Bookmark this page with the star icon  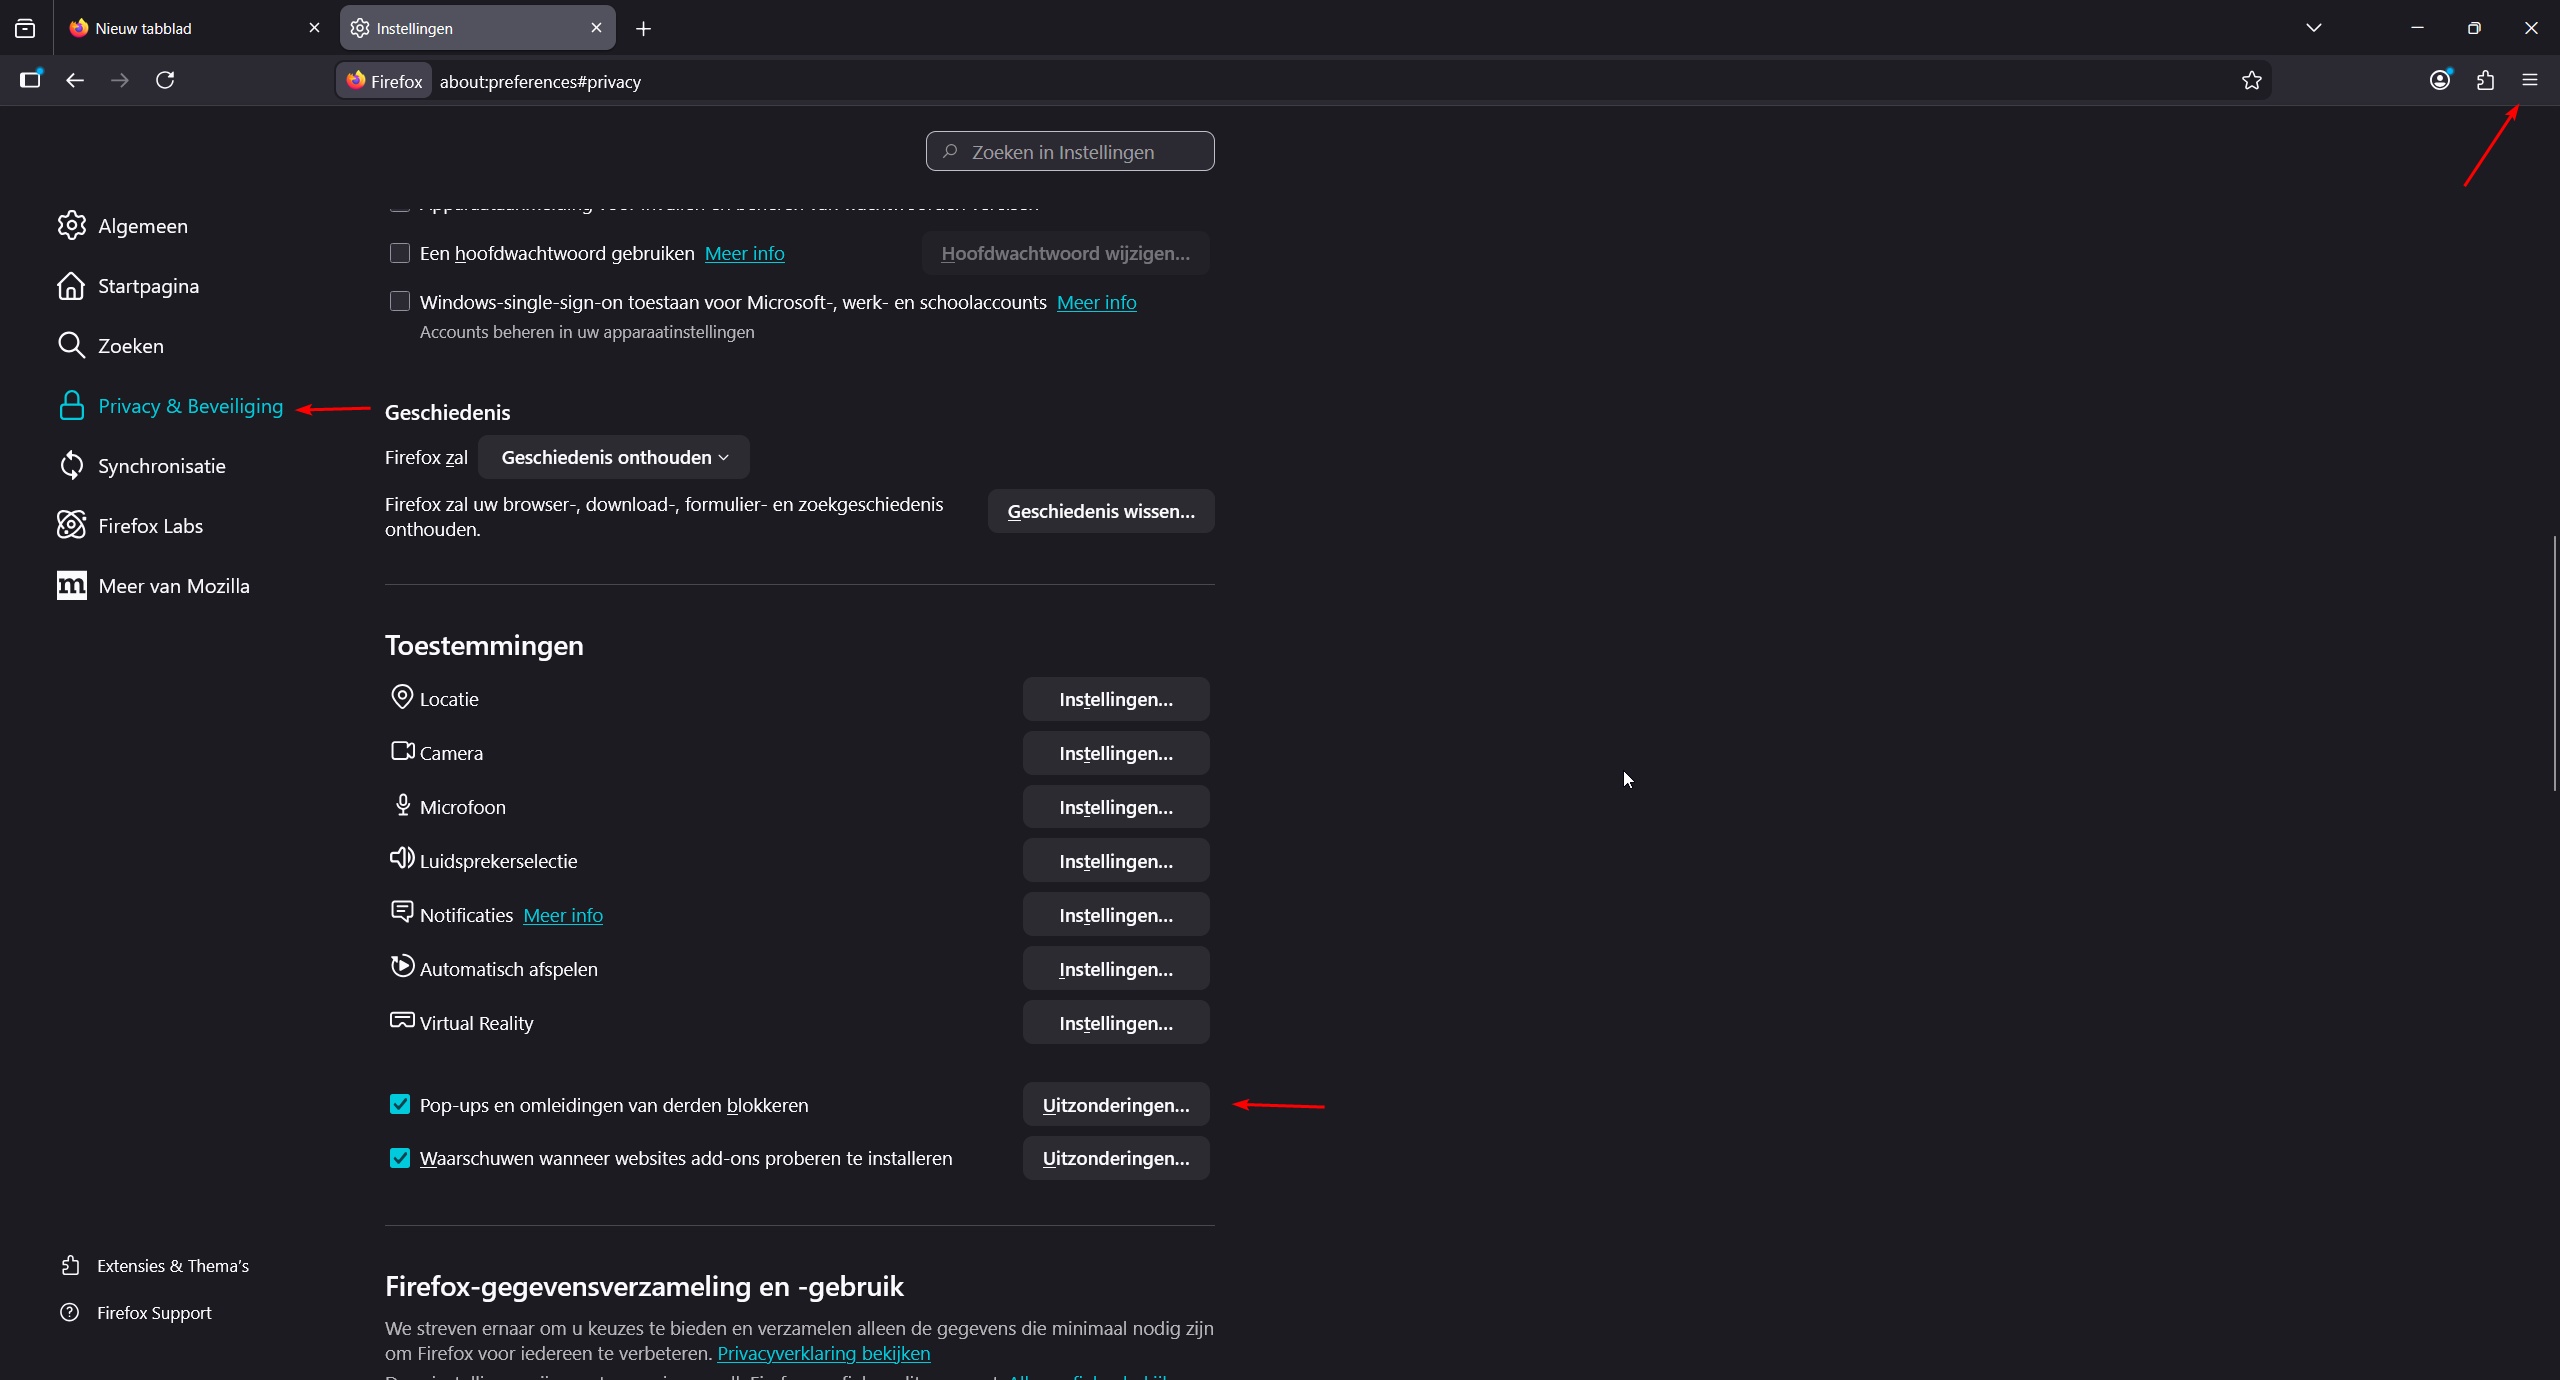pos(2251,81)
